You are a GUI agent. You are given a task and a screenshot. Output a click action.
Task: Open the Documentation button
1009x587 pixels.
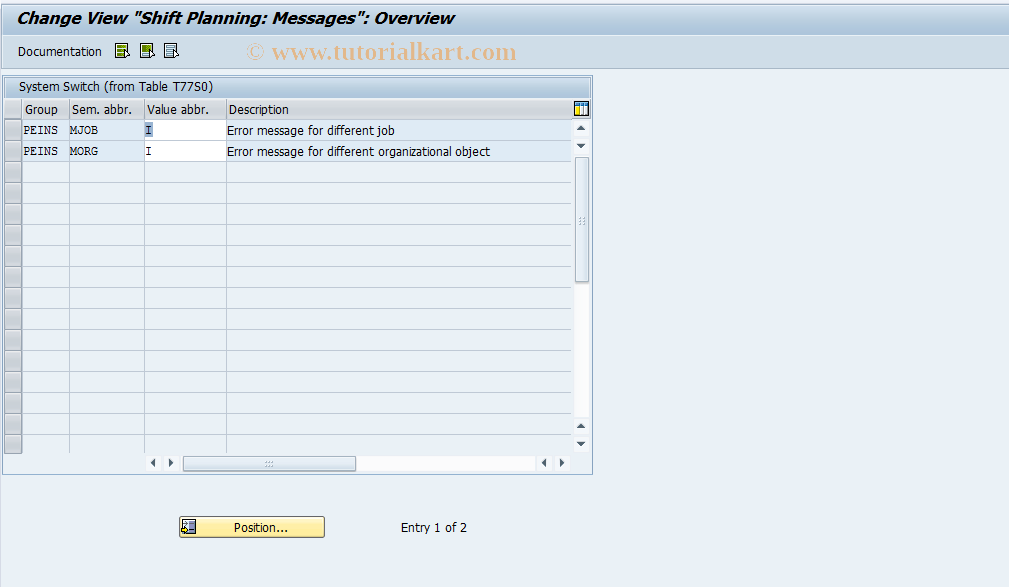59,51
